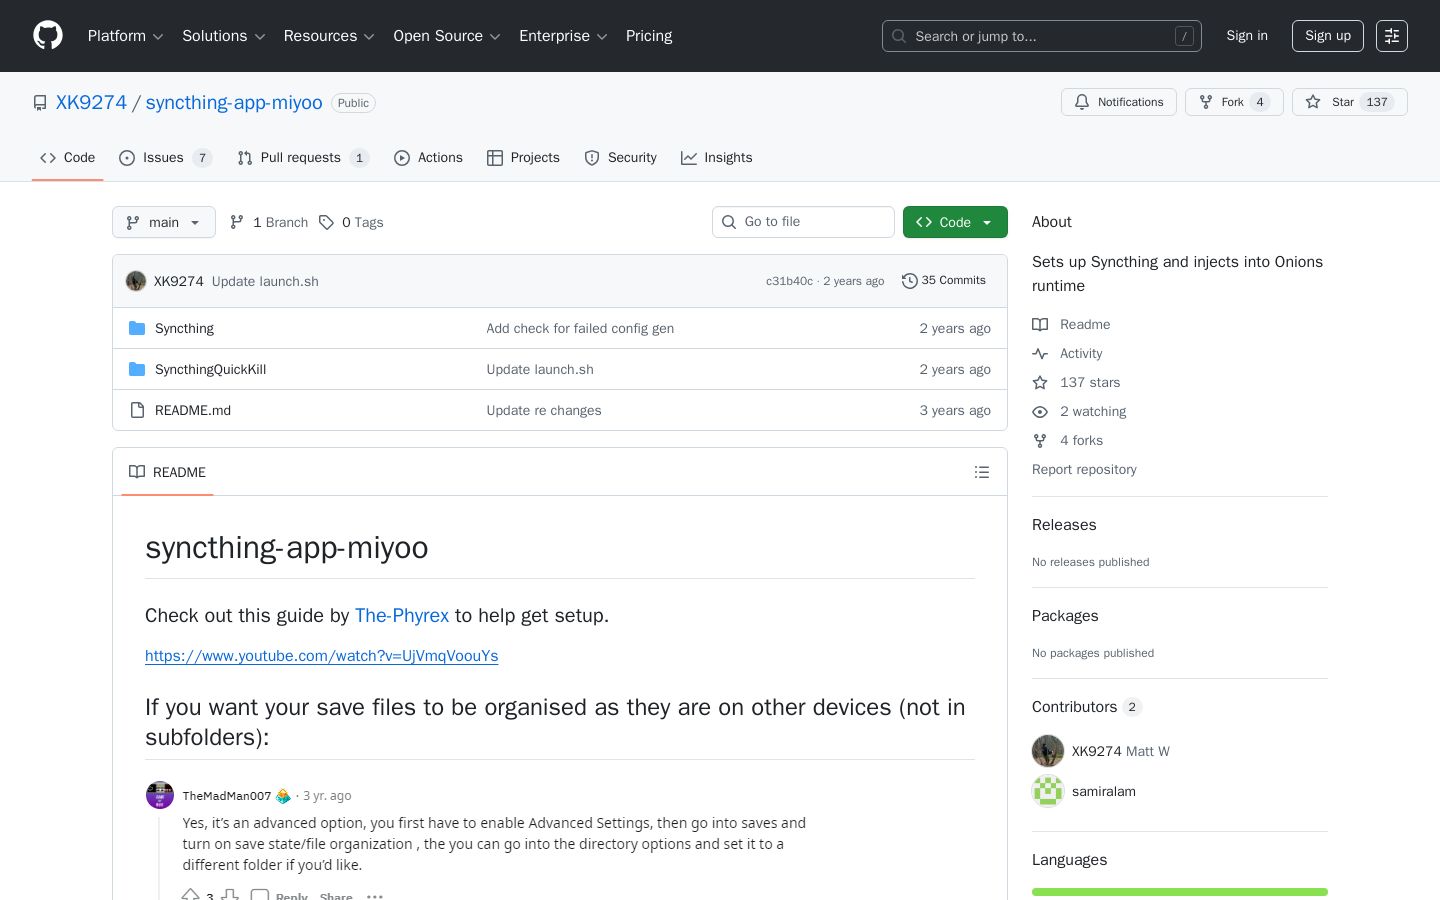Star the syncthing-app-miyoo repository
Image resolution: width=1440 pixels, height=900 pixels.
coord(1349,102)
